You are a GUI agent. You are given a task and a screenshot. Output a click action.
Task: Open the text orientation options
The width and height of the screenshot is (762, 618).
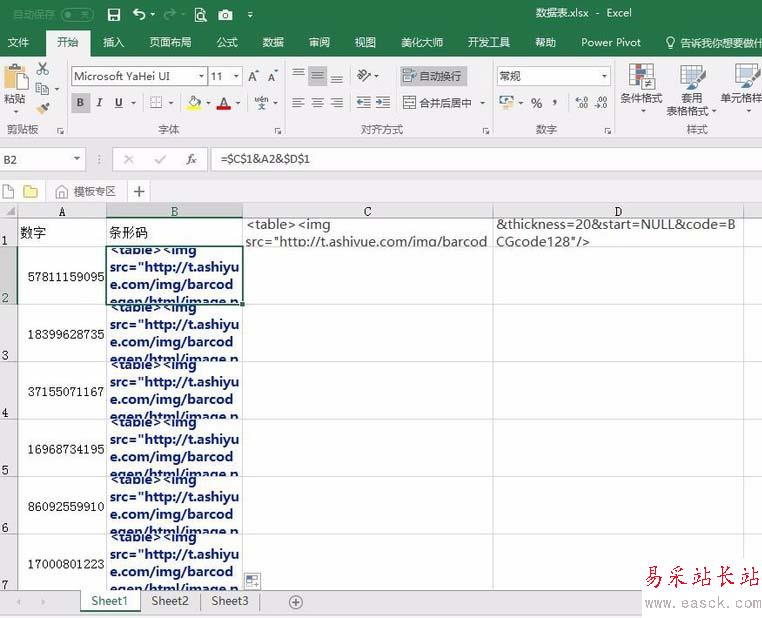pyautogui.click(x=367, y=76)
